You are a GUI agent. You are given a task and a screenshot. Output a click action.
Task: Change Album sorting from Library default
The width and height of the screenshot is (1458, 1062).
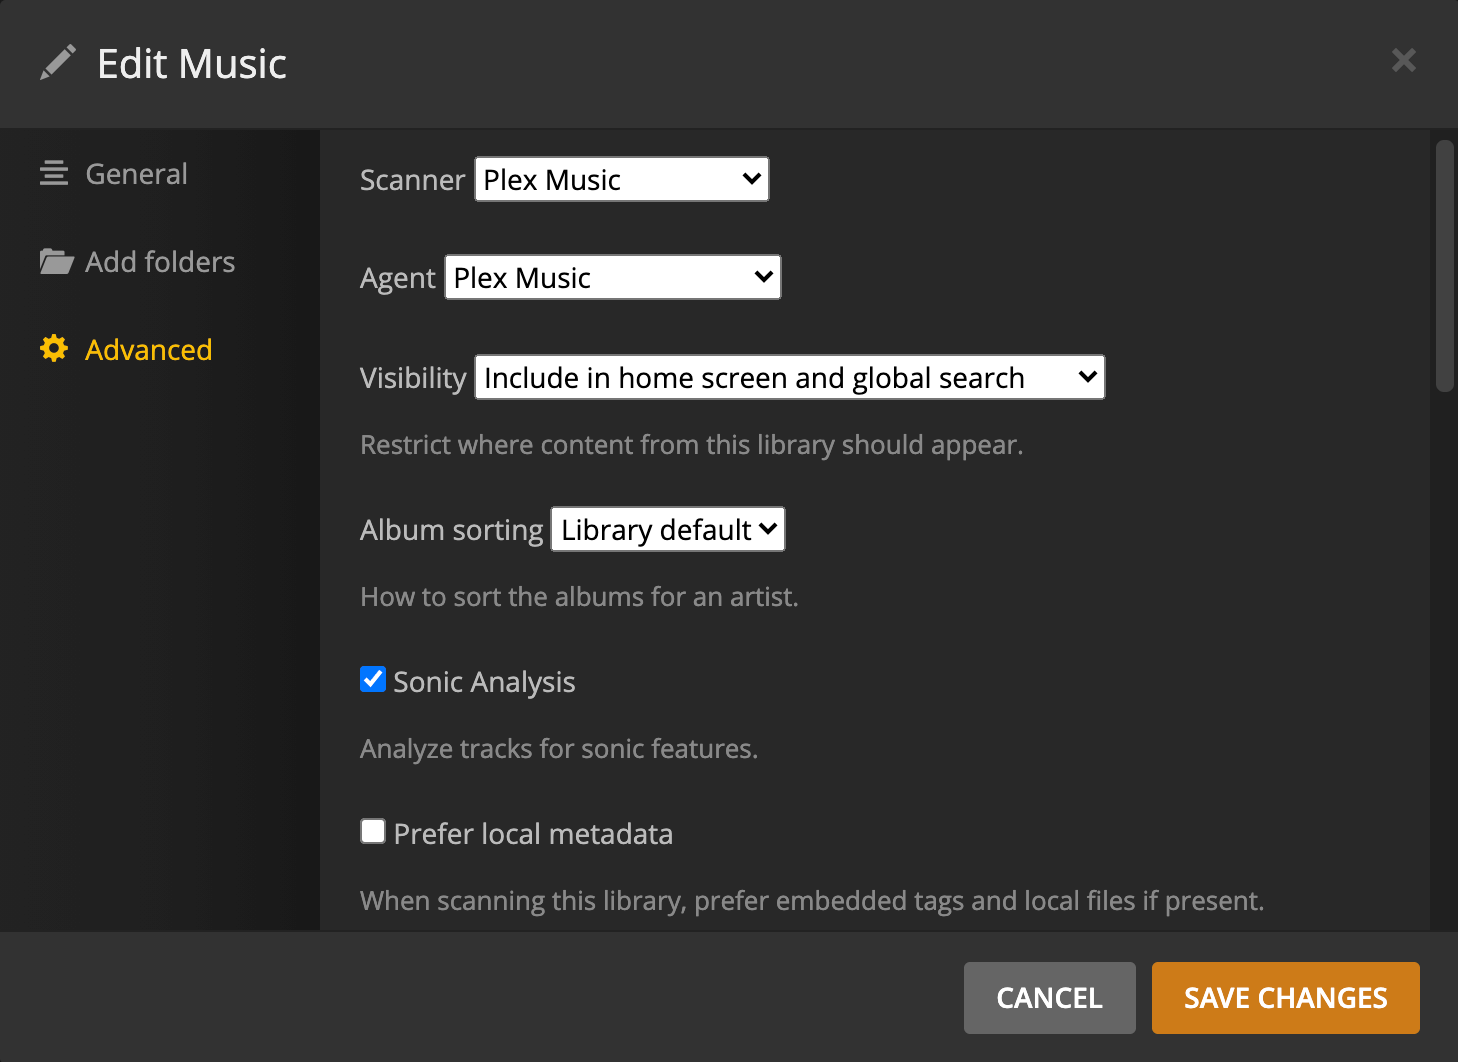[666, 529]
